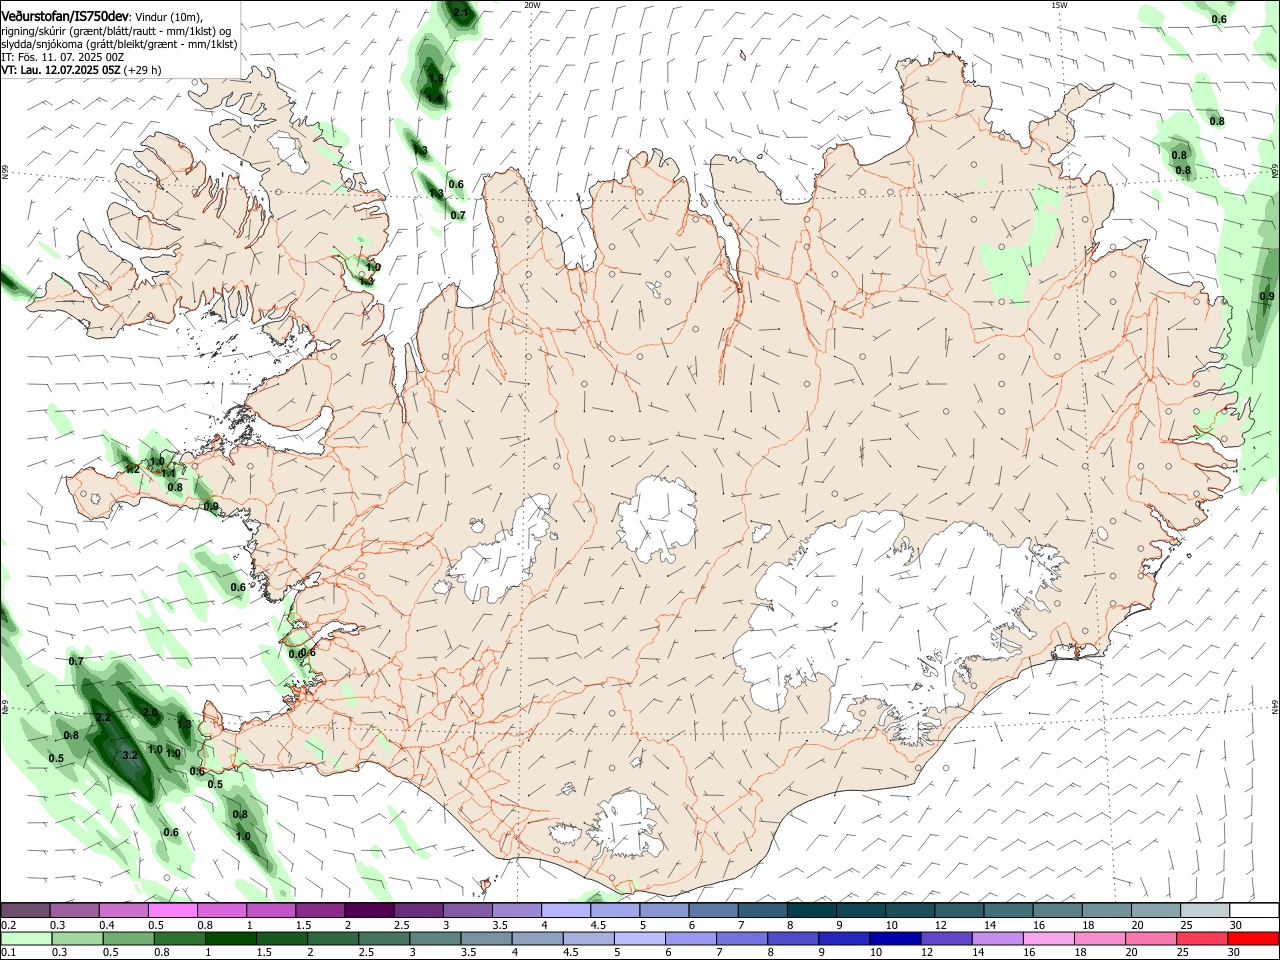This screenshot has height=960, width=1280.
Task: Click the 0.4 label in the upper legend
Action: pos(107,925)
